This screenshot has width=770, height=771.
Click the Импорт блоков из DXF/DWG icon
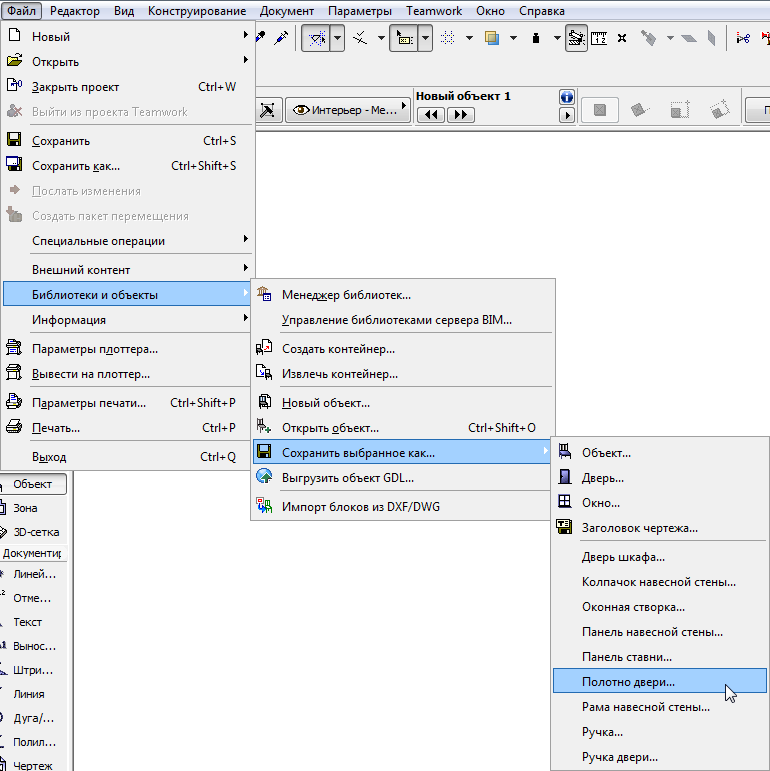point(264,505)
